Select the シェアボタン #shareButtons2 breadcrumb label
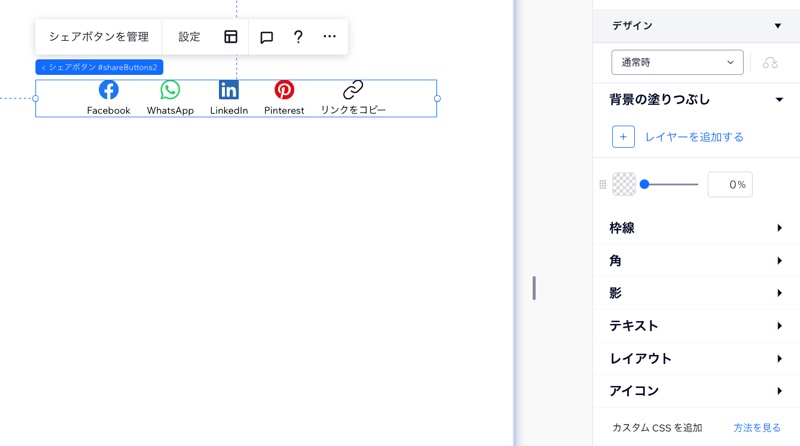The height and width of the screenshot is (446, 800). (99, 67)
